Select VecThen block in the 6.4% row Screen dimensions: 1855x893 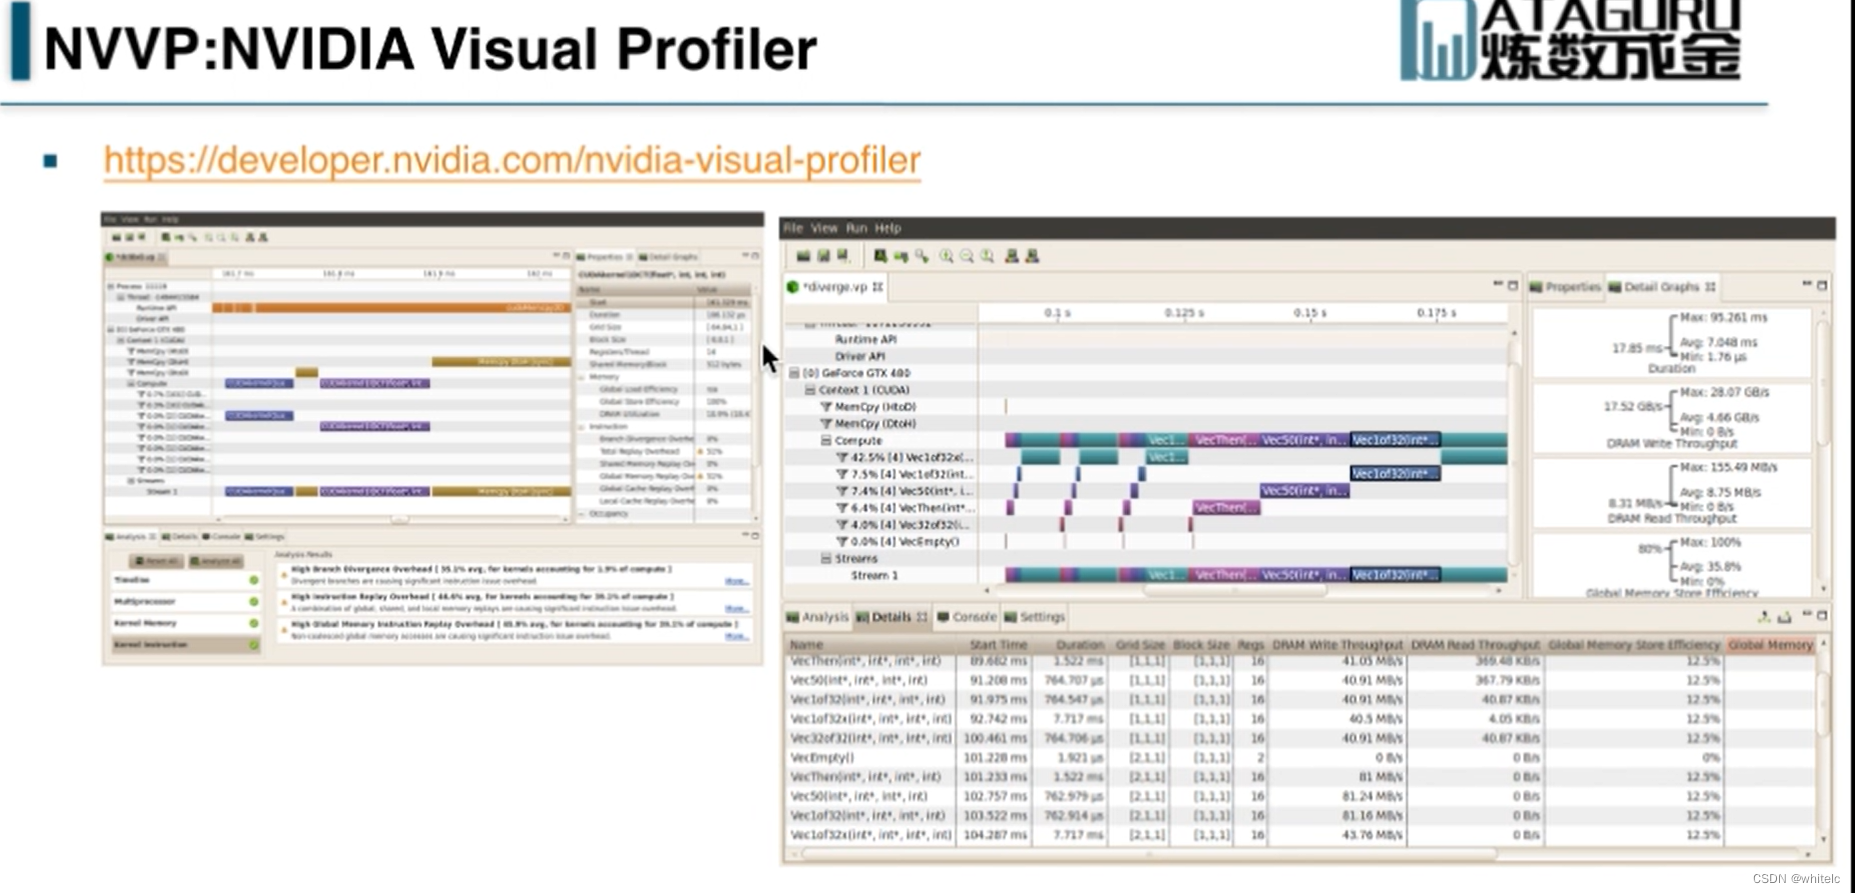pyautogui.click(x=1226, y=508)
